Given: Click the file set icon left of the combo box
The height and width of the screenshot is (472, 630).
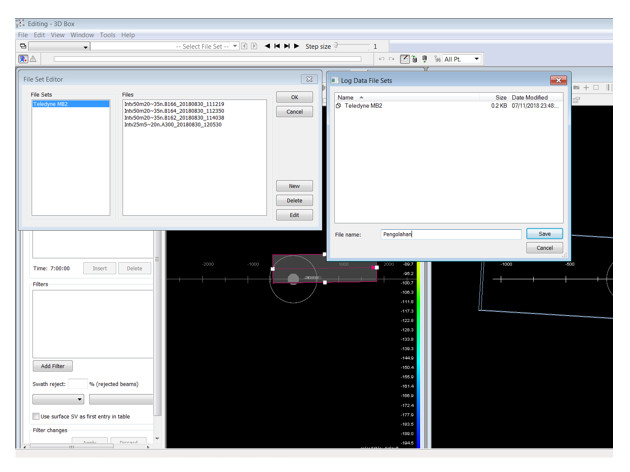Looking at the screenshot, I should pyautogui.click(x=23, y=46).
